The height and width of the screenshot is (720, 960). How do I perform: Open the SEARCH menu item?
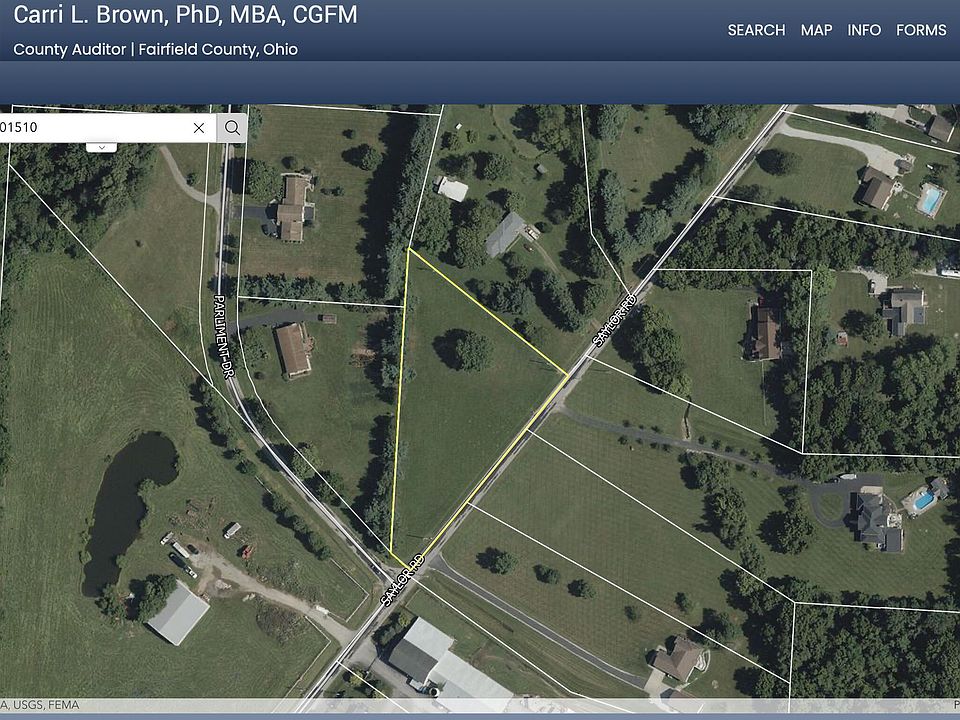756,30
